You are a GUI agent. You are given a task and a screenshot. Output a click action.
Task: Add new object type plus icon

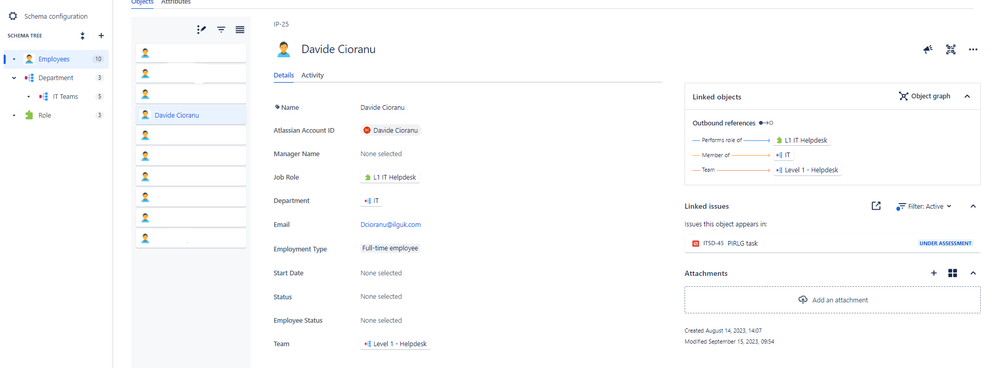tap(101, 36)
